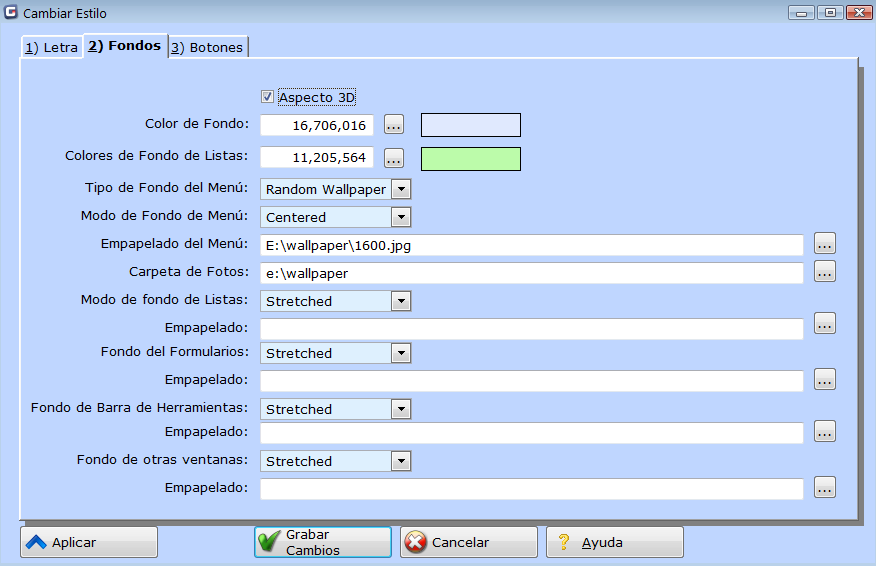The height and width of the screenshot is (566, 876).
Task: Click the green list background color swatch
Action: pos(471,158)
